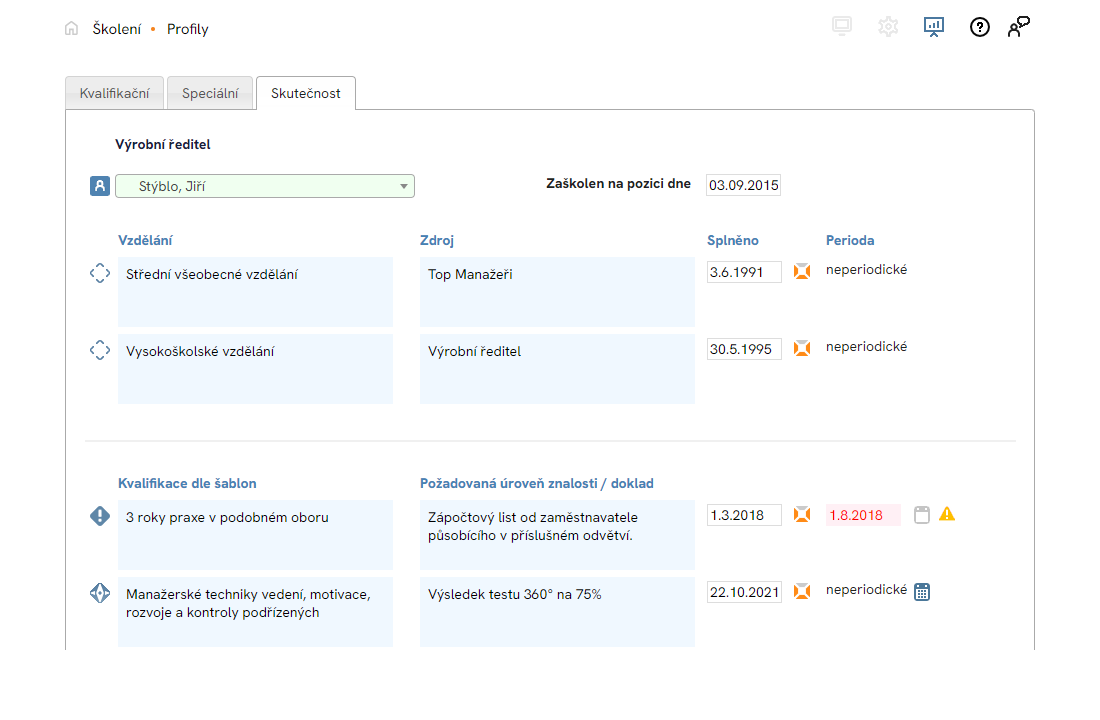Click the red highlighted 1.8.2018 period field
Screen dimensions: 1100x720
(x=862, y=515)
